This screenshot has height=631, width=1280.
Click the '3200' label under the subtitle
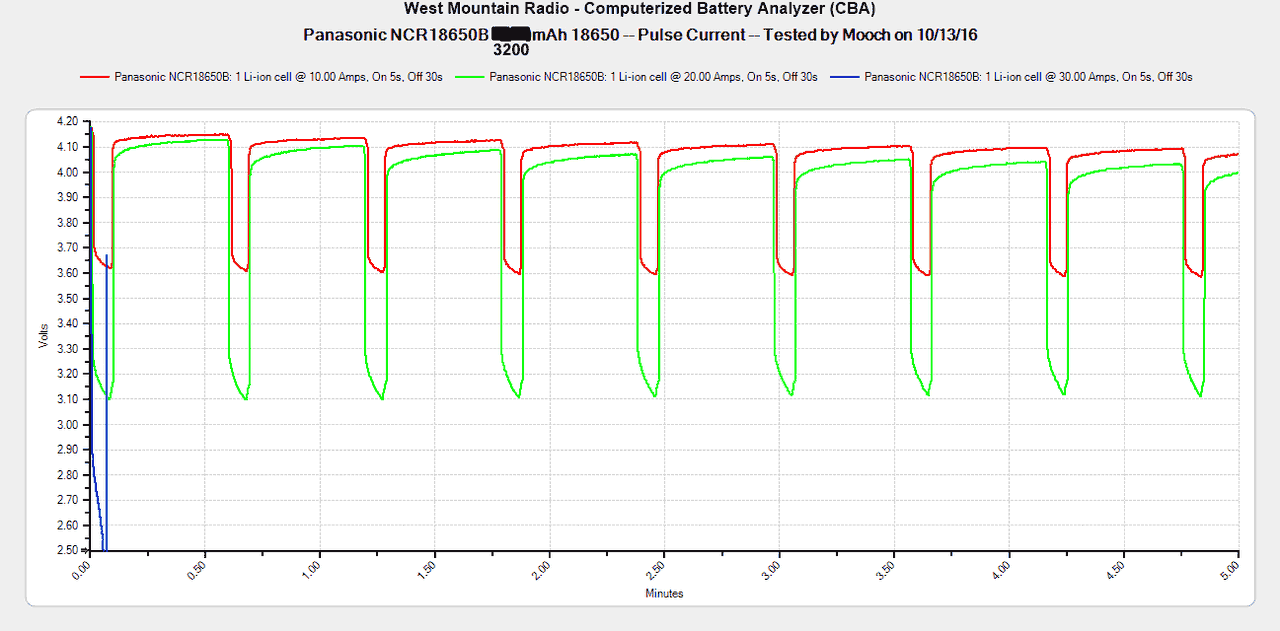pyautogui.click(x=511, y=49)
